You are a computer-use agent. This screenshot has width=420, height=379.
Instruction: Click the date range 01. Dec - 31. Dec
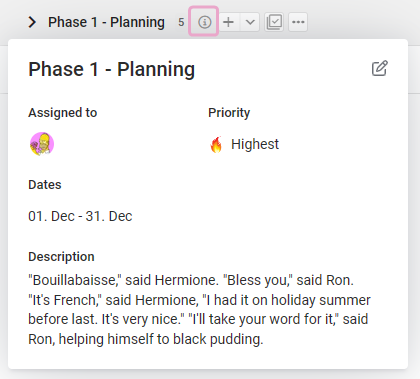point(80,216)
